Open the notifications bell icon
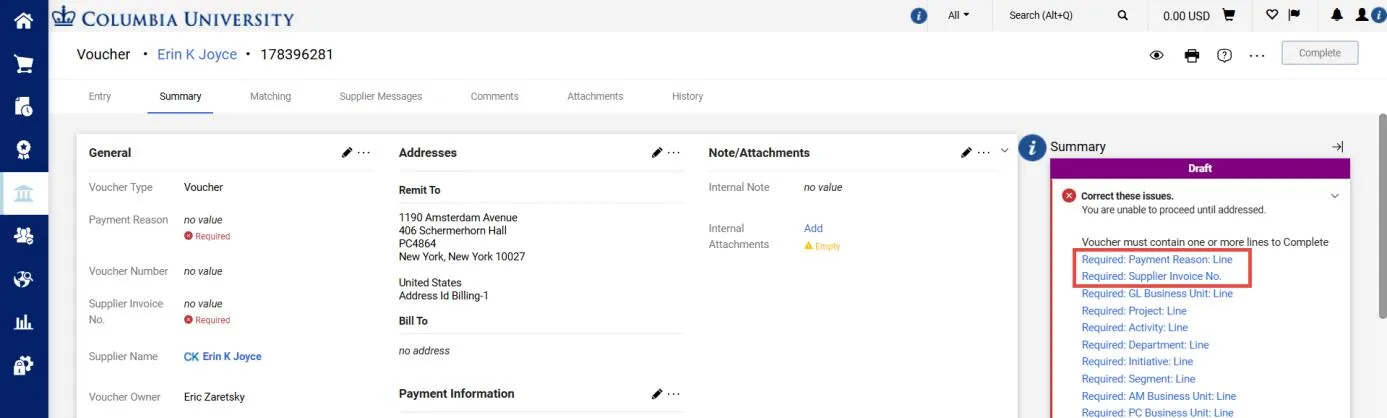 [1337, 15]
